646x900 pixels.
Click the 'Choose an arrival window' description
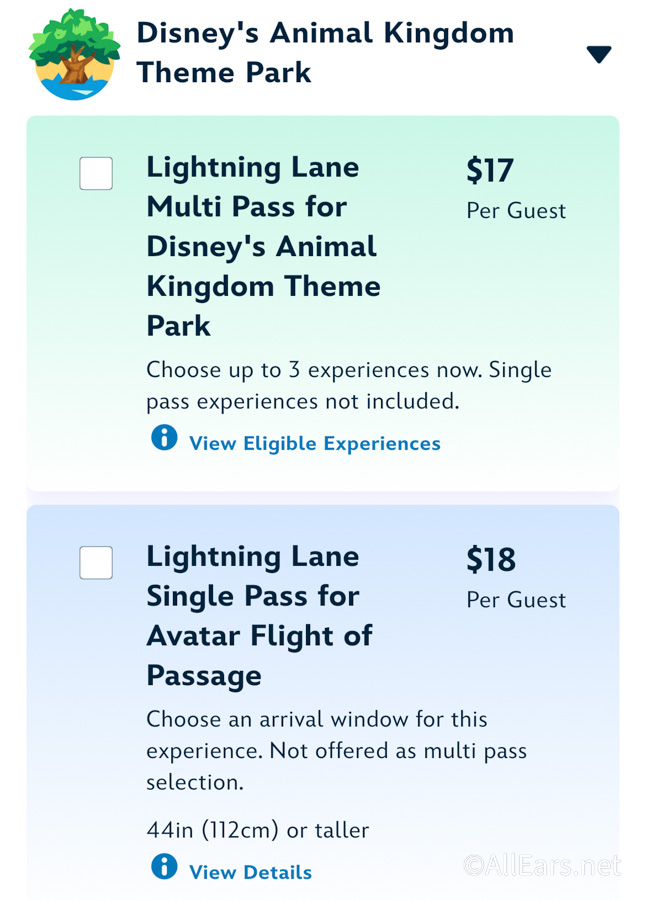pyautogui.click(x=336, y=751)
